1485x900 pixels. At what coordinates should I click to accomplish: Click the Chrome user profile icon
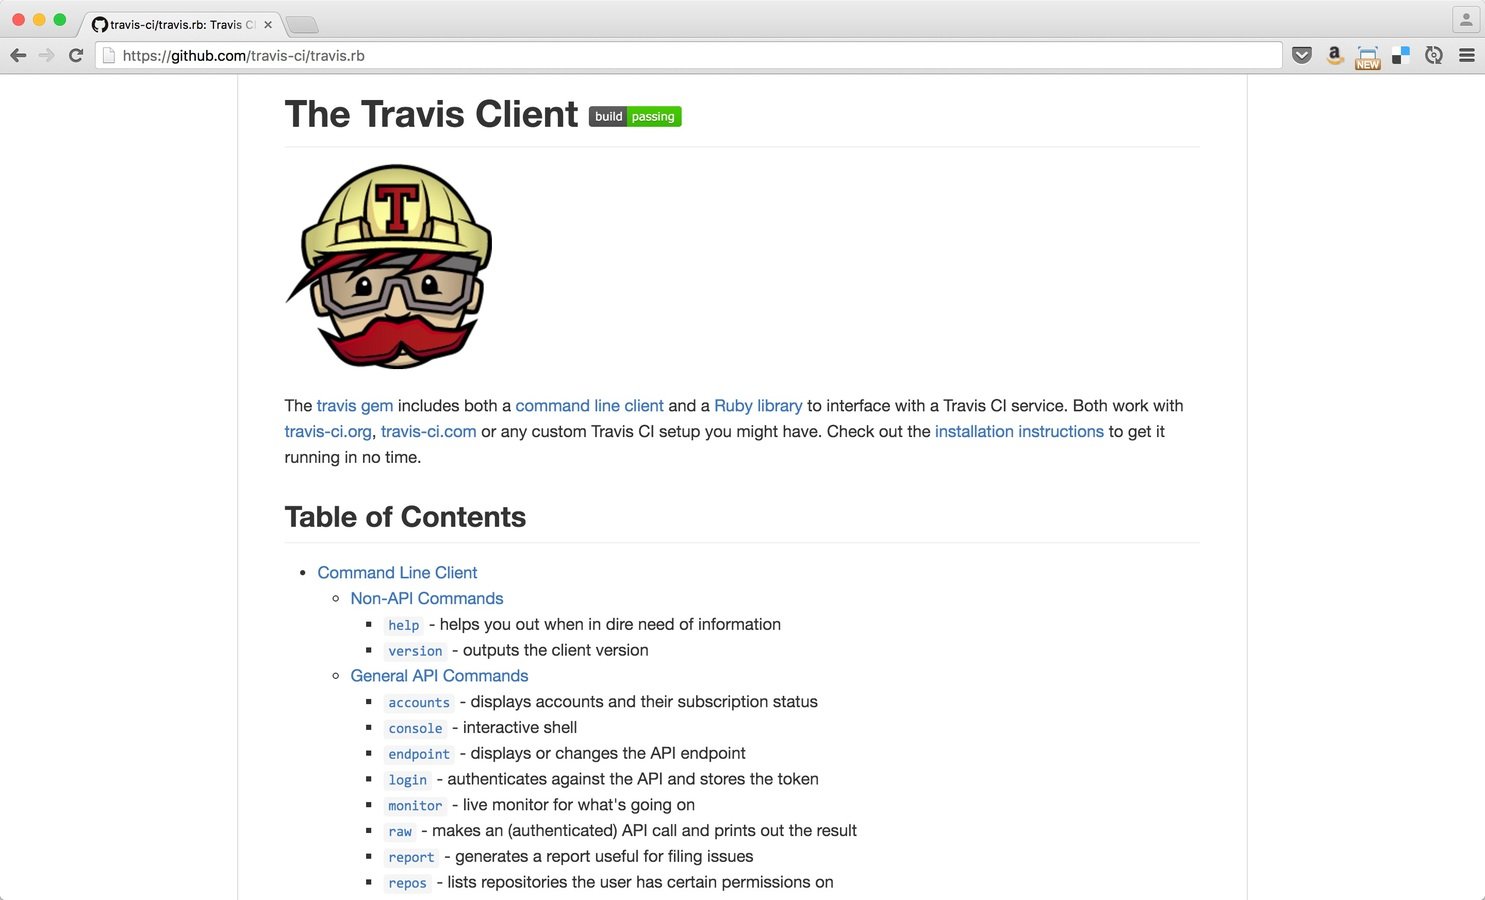1466,19
